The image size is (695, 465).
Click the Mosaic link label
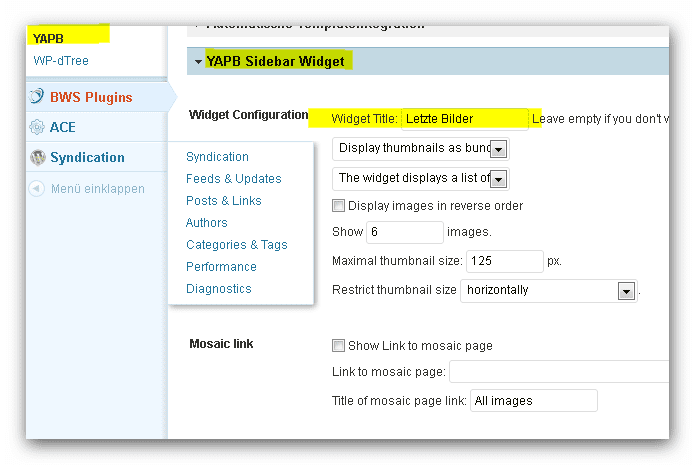coord(221,344)
